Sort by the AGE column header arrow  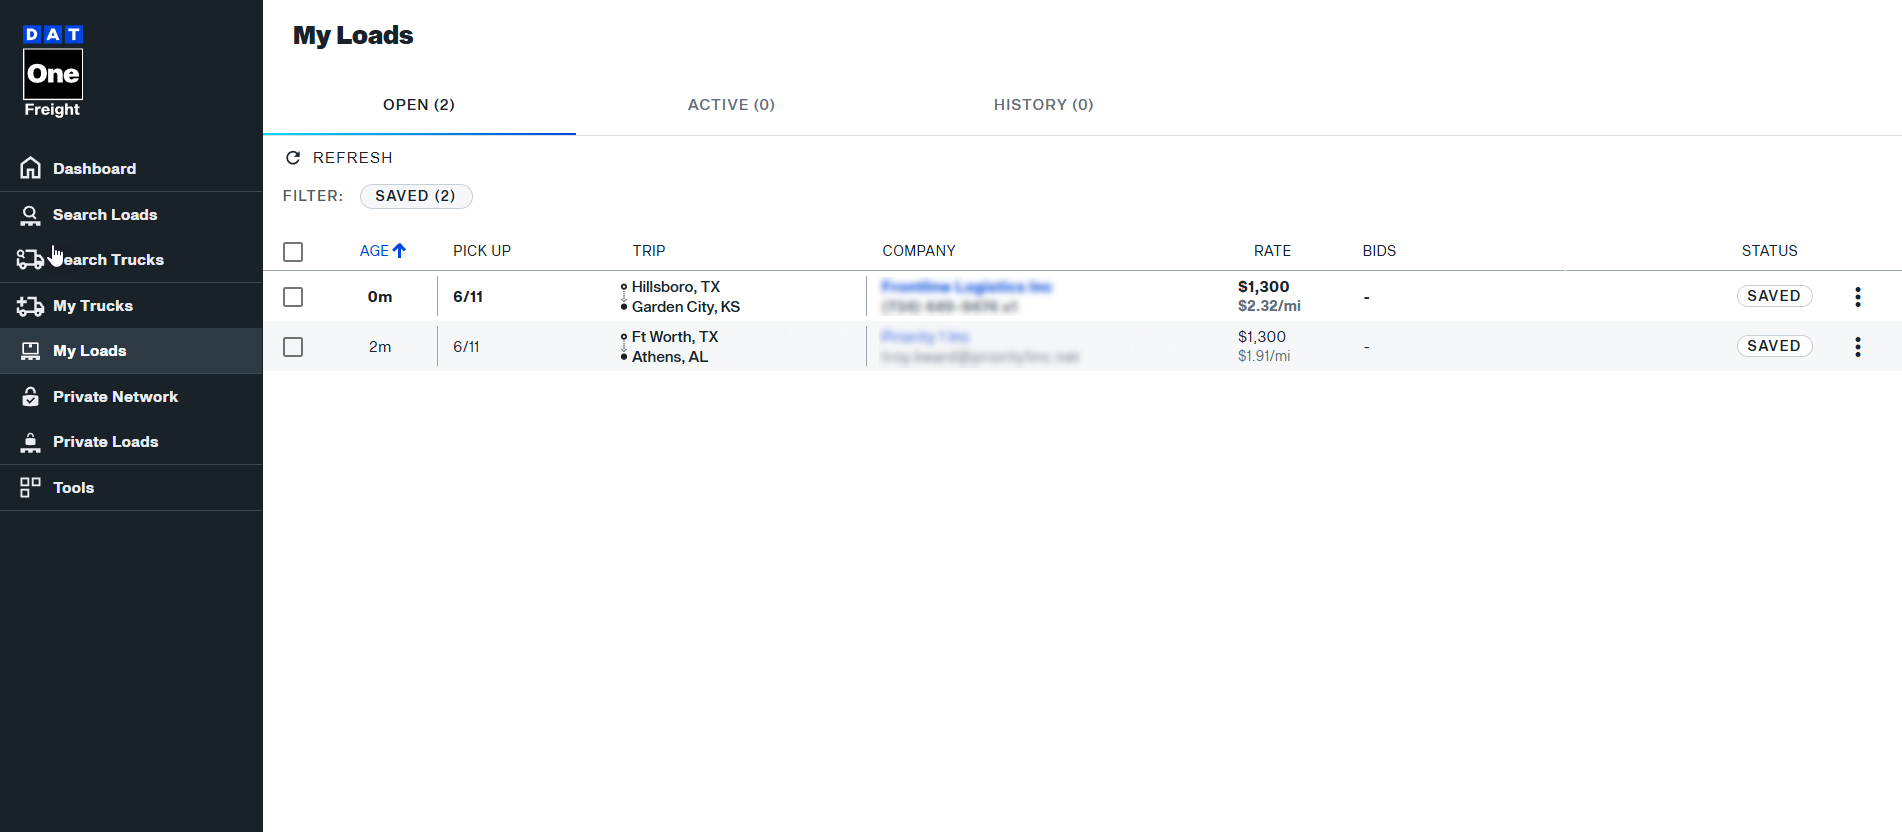point(399,251)
